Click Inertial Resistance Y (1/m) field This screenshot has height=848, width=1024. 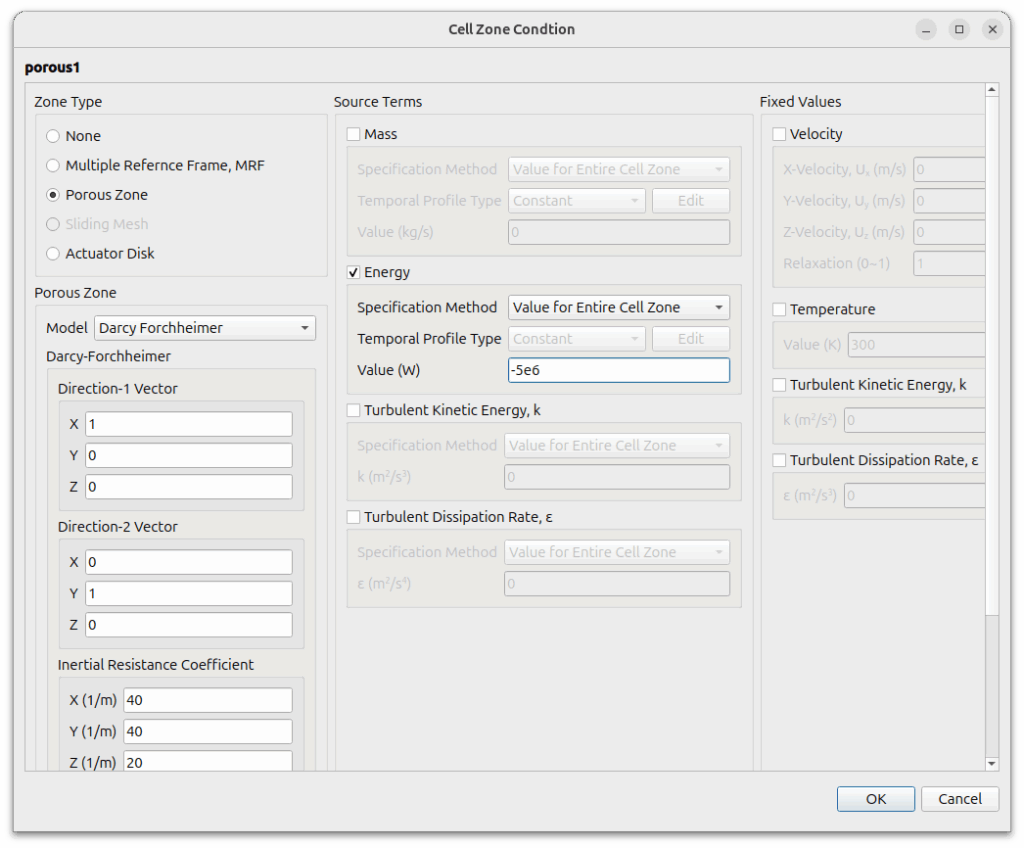tap(208, 731)
